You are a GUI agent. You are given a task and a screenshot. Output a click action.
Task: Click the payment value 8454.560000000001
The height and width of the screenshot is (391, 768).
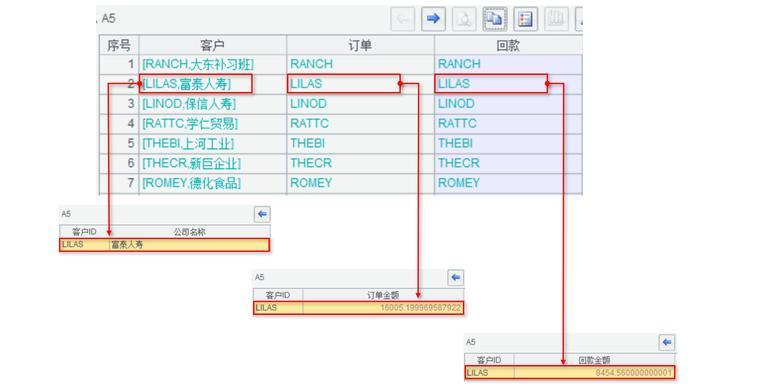click(594, 372)
